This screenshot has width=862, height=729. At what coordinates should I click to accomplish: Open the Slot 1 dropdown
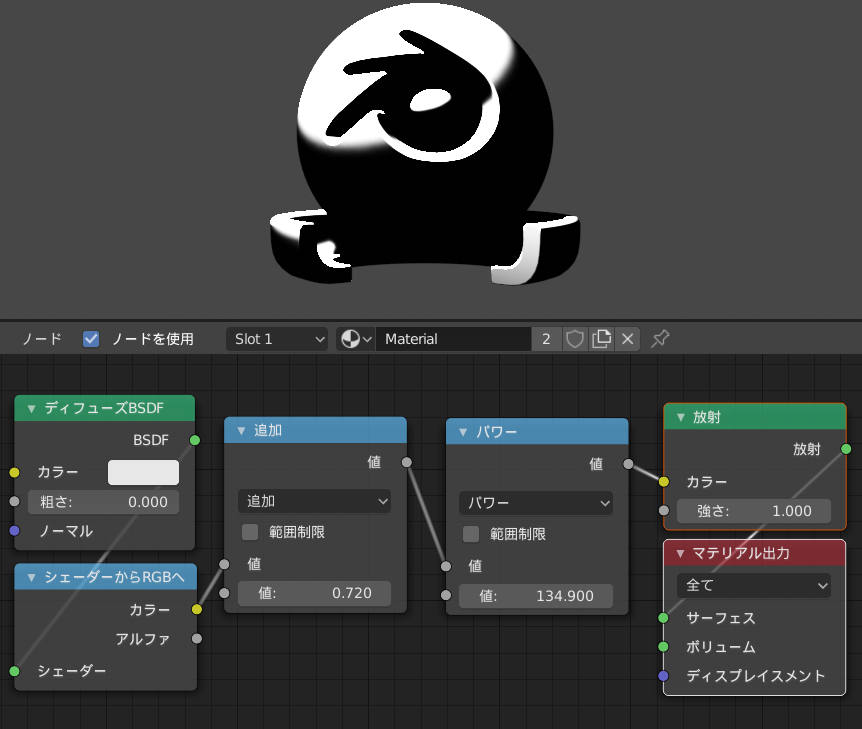tap(277, 339)
